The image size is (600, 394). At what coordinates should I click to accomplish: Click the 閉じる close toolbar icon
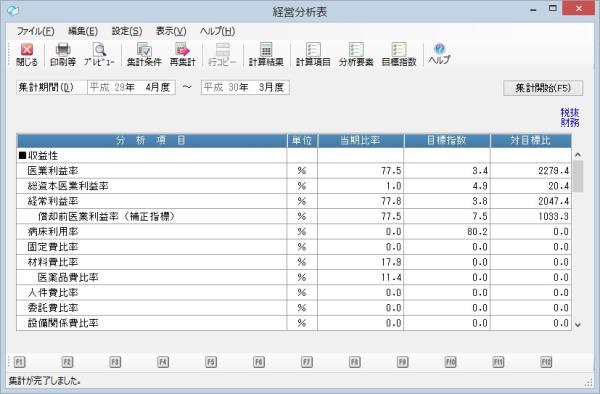(27, 55)
